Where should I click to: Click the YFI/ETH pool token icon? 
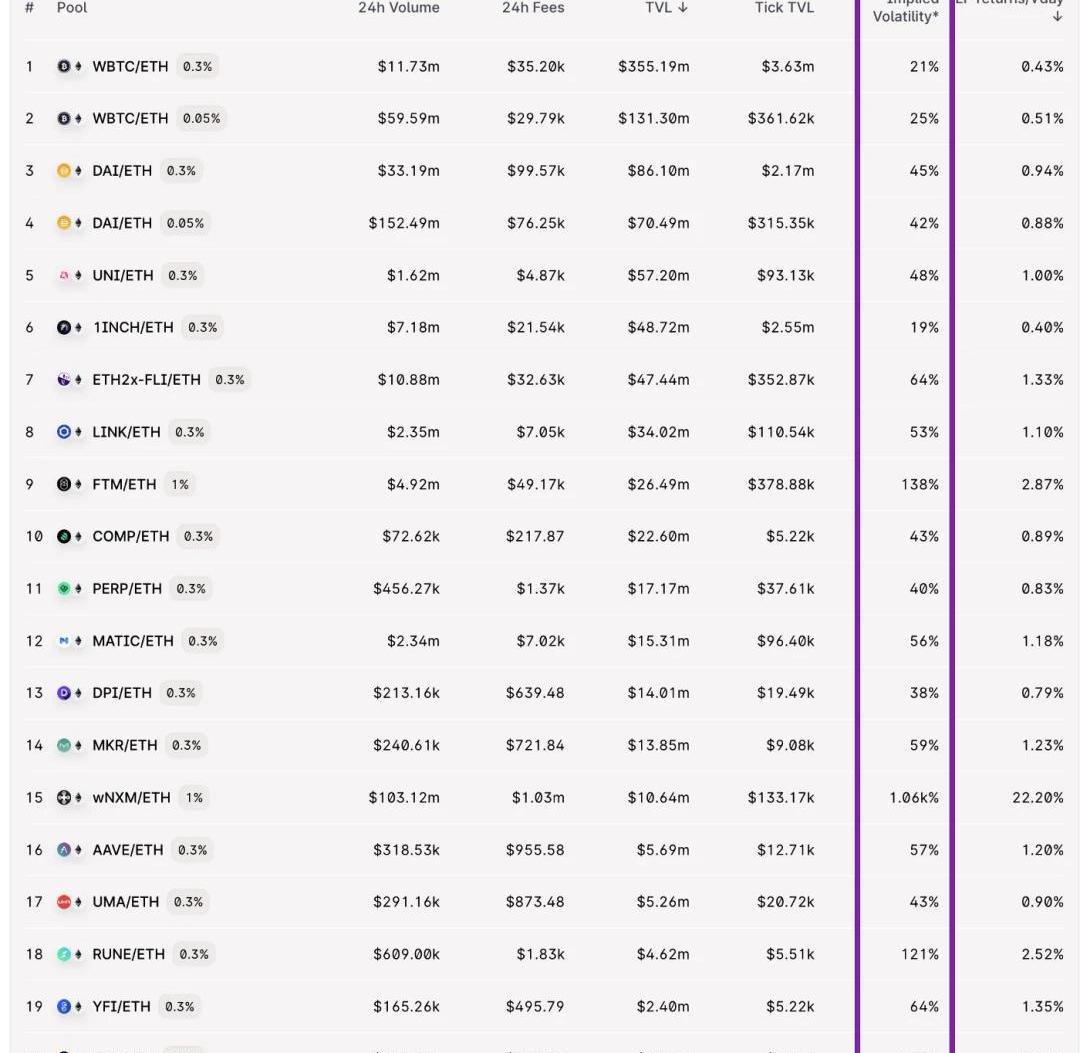(65, 1006)
